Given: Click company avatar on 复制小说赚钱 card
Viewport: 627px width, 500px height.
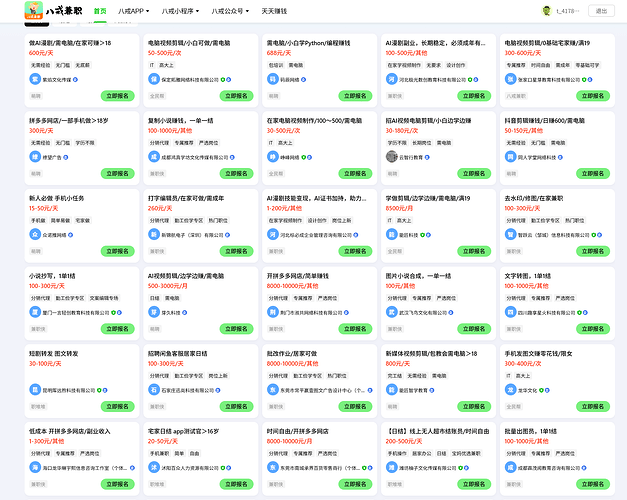Looking at the screenshot, I should 154,157.
